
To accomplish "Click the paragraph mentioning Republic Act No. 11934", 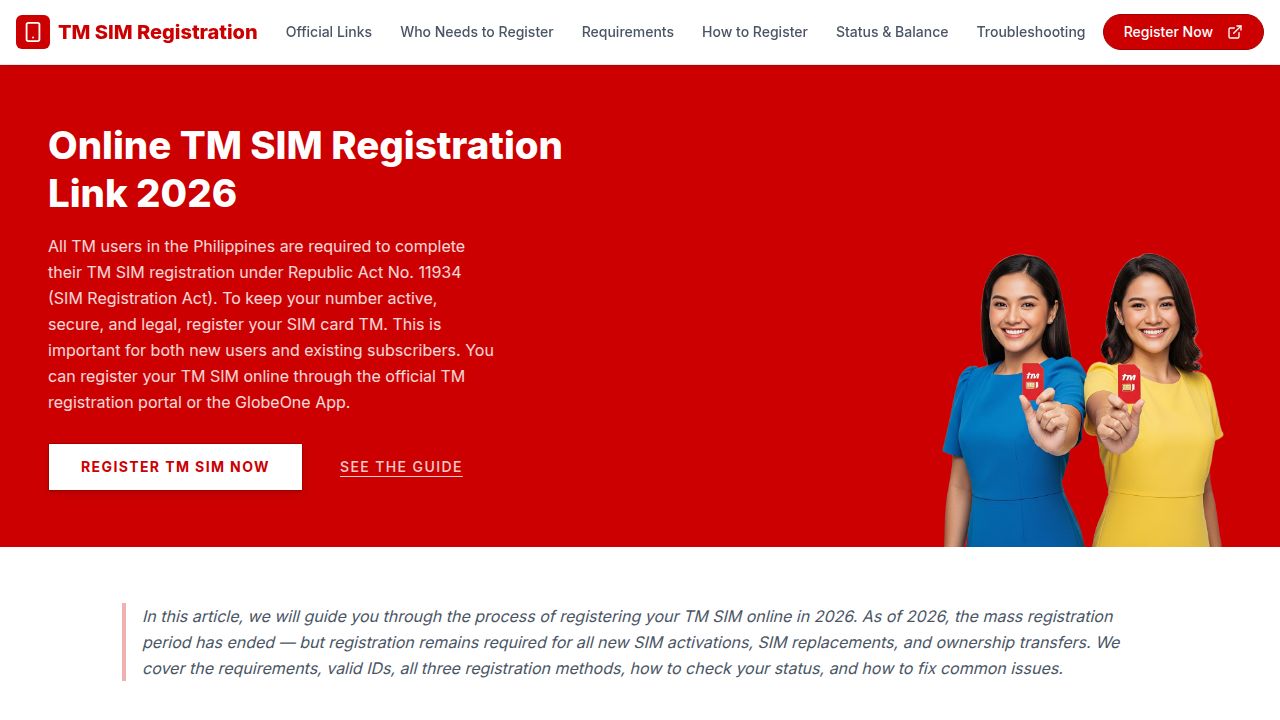I will (x=271, y=324).
